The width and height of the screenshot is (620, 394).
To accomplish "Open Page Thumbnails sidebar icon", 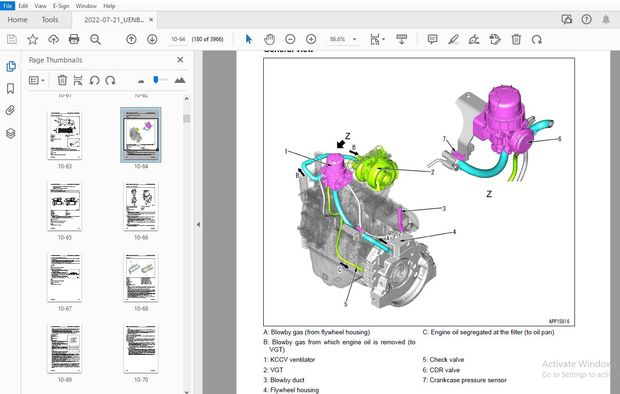I will [x=11, y=66].
